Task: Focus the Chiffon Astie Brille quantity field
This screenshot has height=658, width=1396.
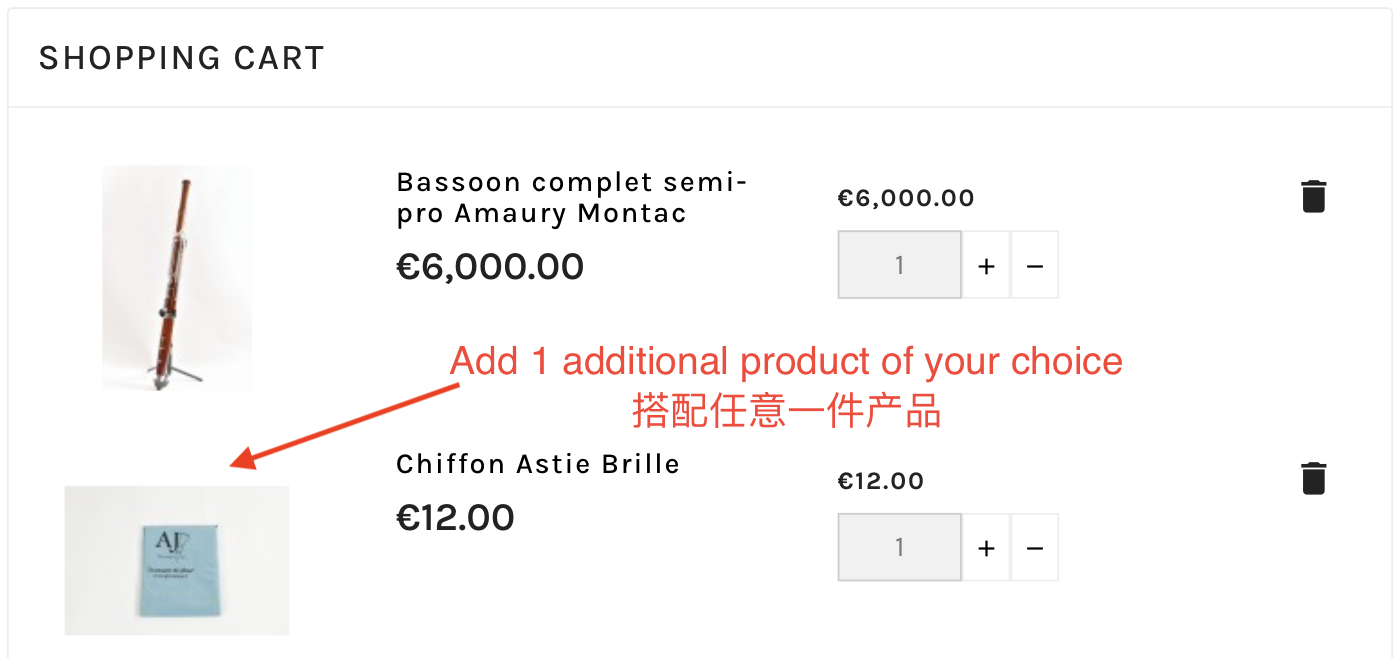Action: (x=899, y=548)
